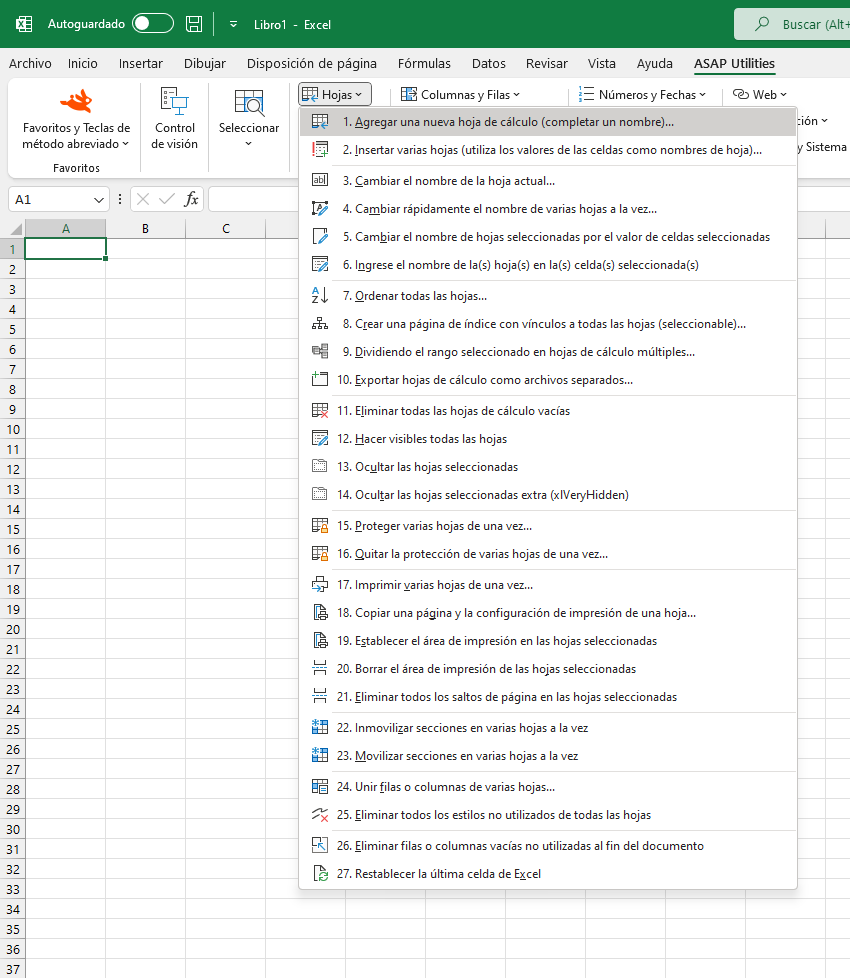
Task: Click icon for 23. Movilizar secciones
Action: click(x=320, y=755)
